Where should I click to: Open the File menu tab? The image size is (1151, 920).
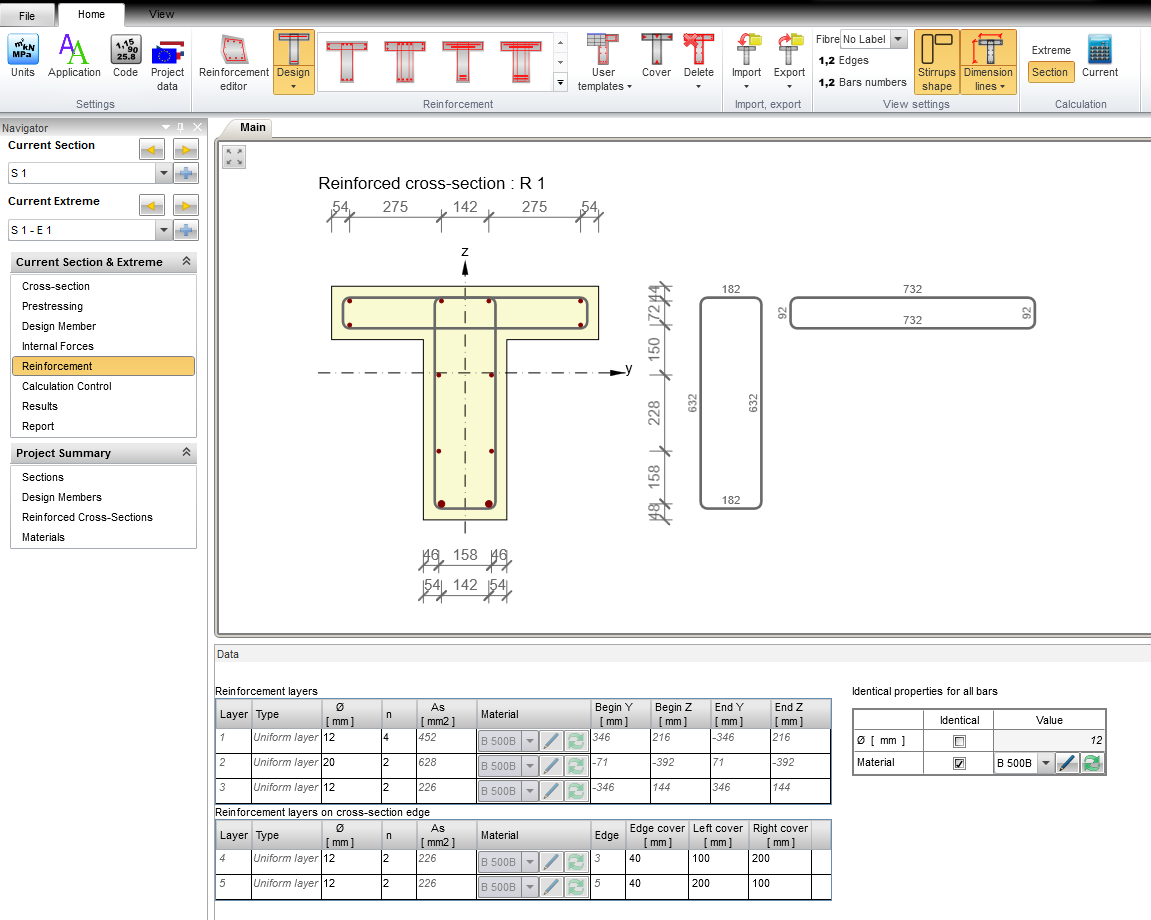point(27,16)
